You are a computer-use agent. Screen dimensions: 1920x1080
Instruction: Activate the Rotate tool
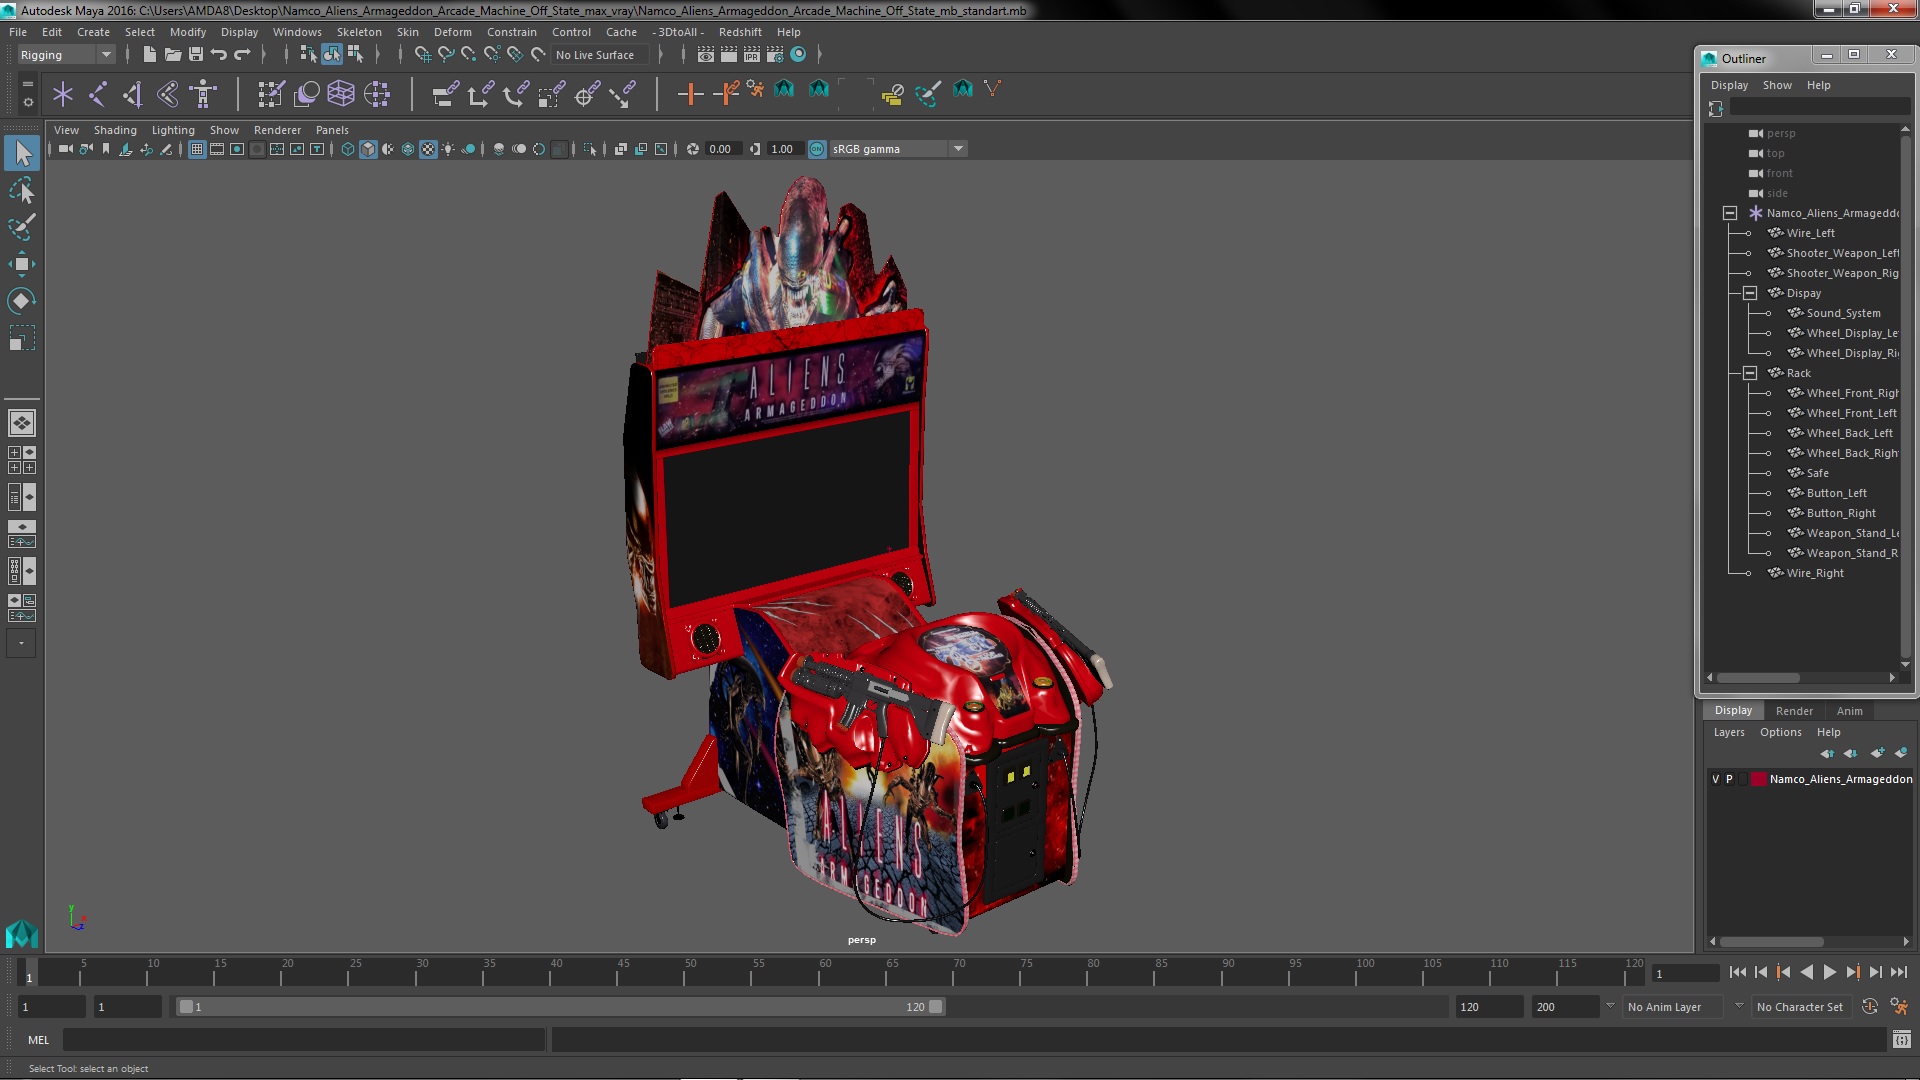tap(21, 301)
